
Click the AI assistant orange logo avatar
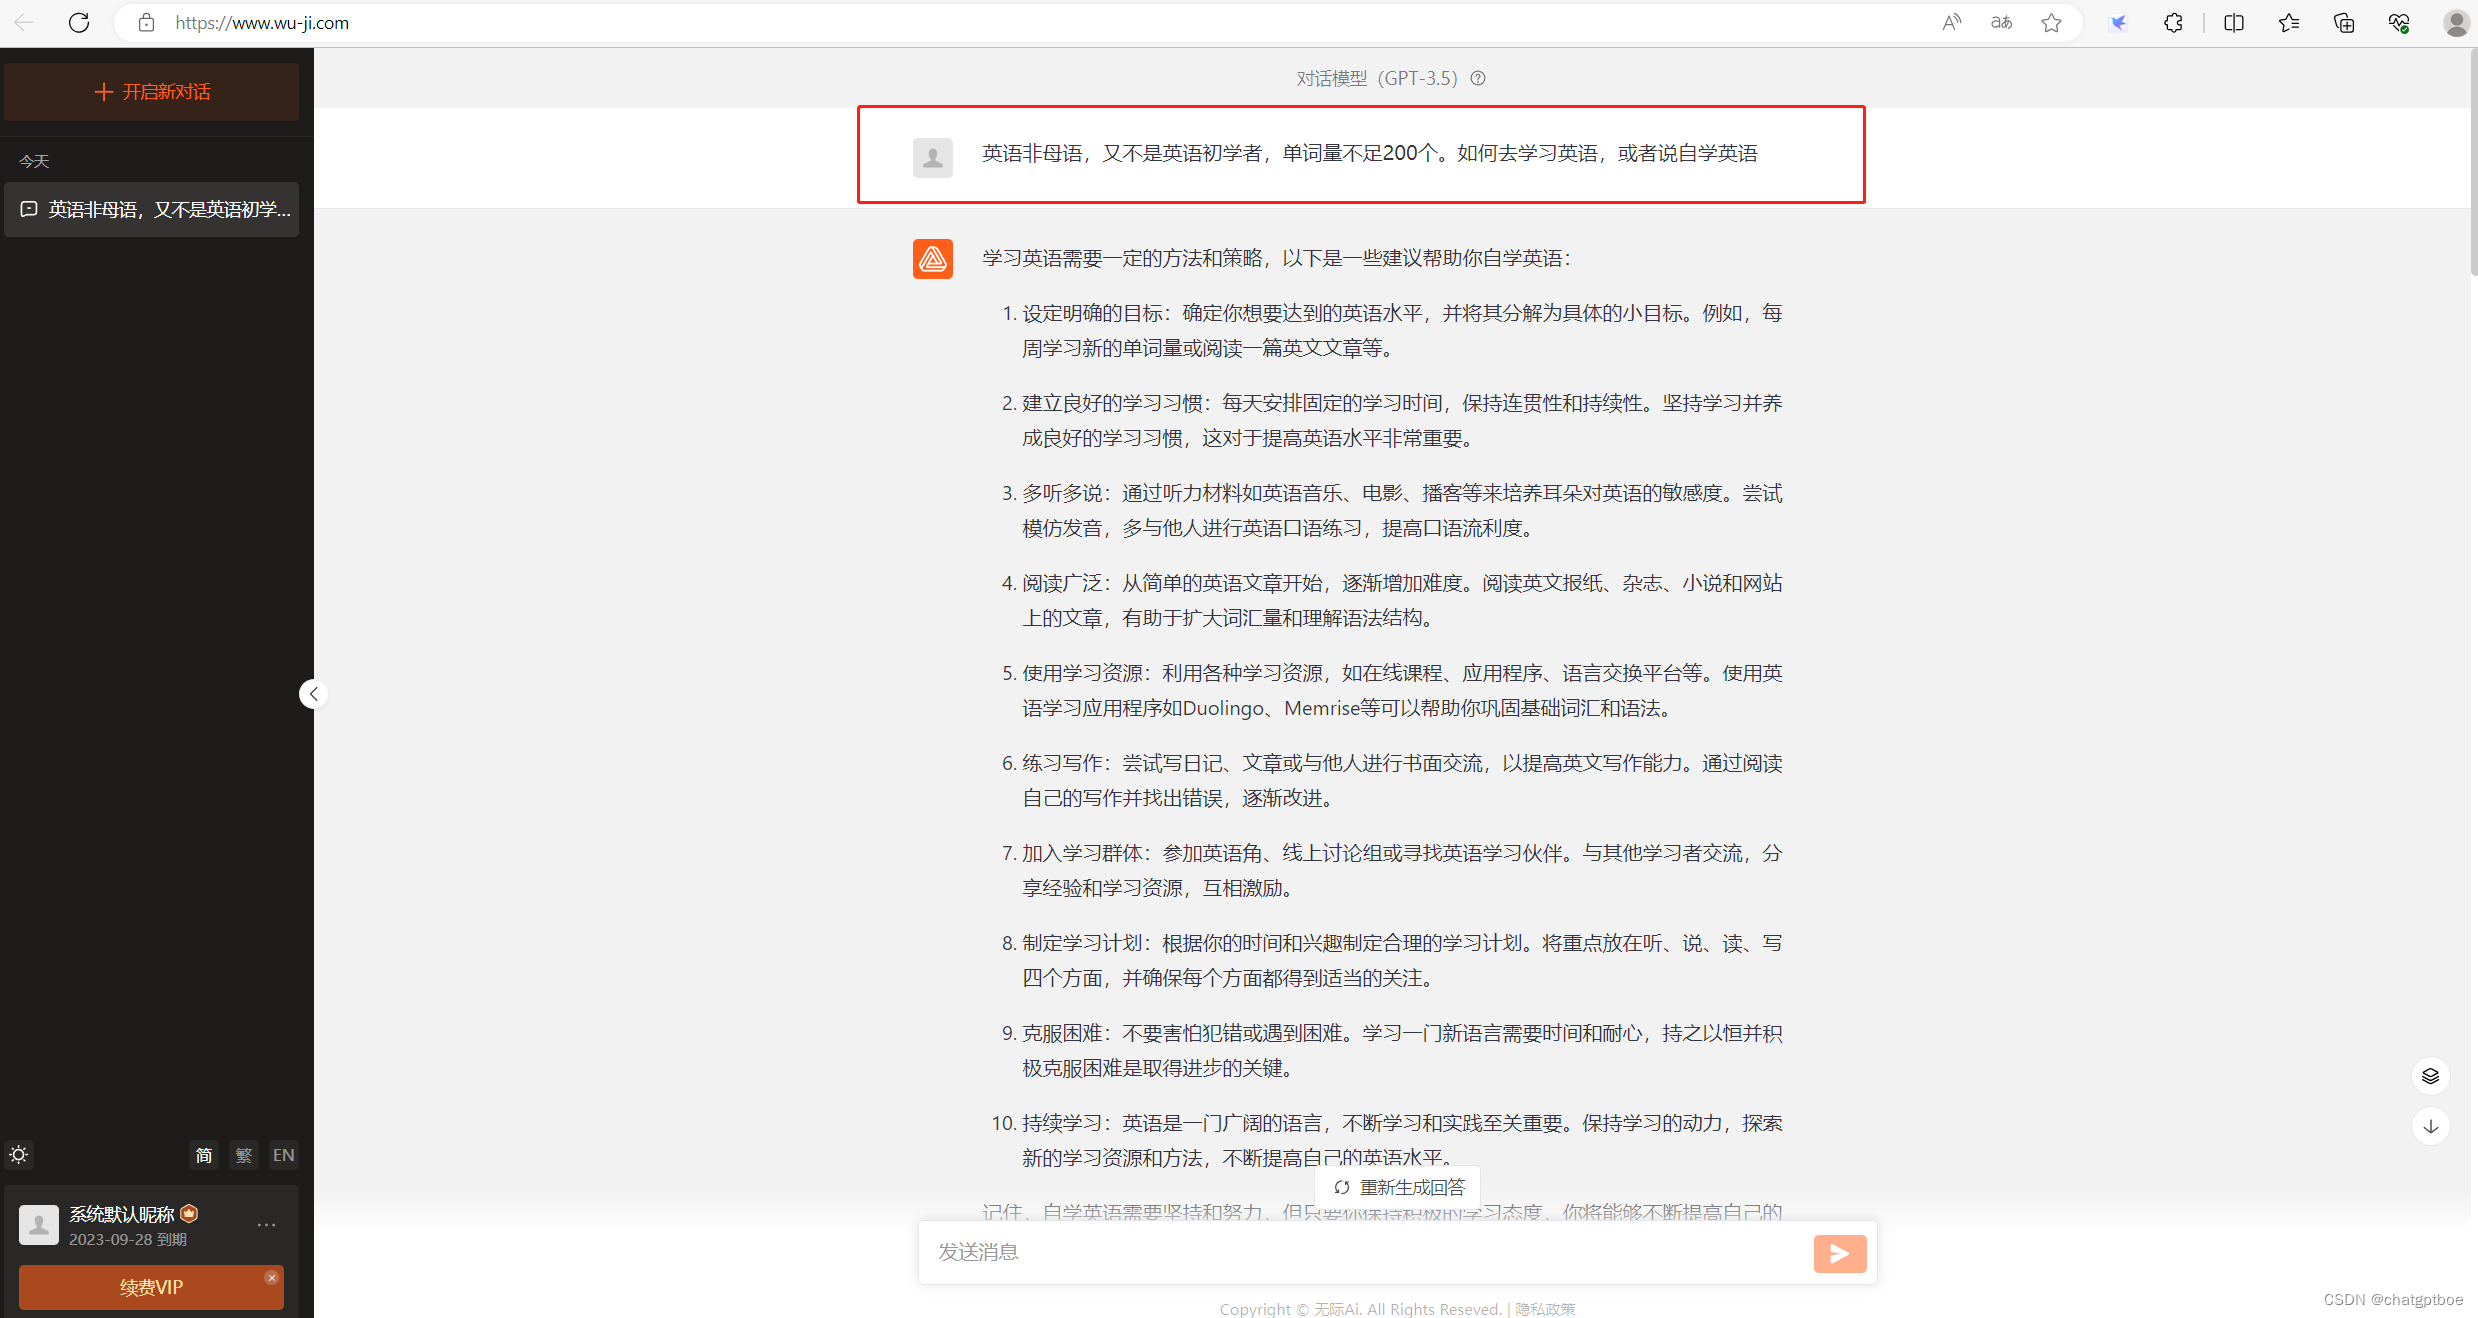click(x=933, y=259)
